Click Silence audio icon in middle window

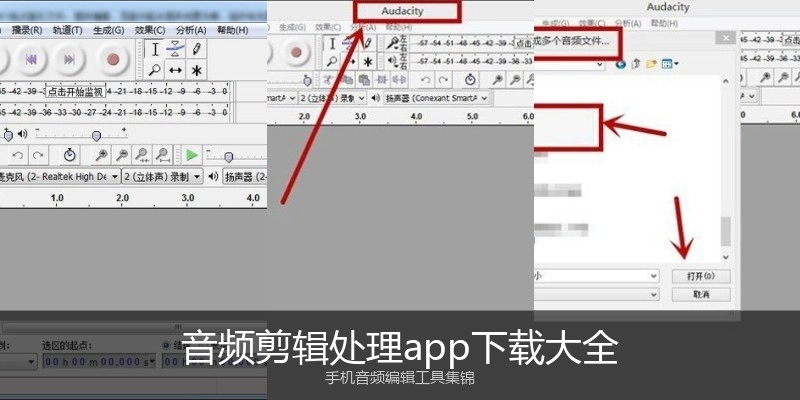tap(399, 80)
